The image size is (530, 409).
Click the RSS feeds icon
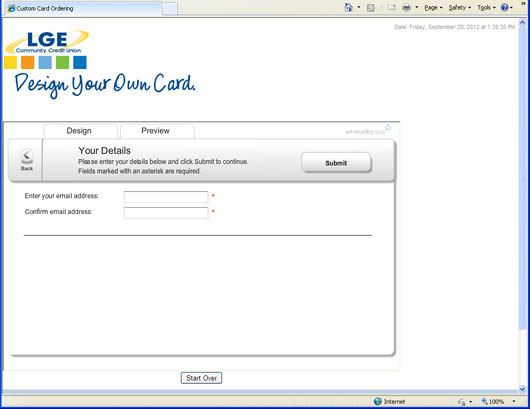[x=371, y=8]
